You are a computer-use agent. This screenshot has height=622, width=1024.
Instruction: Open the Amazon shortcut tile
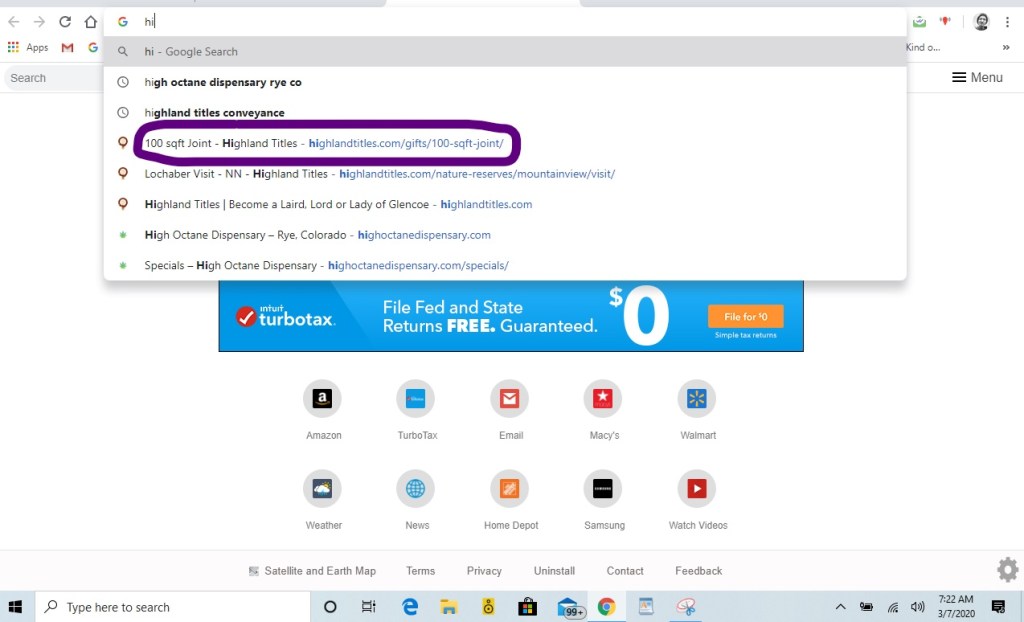(x=322, y=399)
